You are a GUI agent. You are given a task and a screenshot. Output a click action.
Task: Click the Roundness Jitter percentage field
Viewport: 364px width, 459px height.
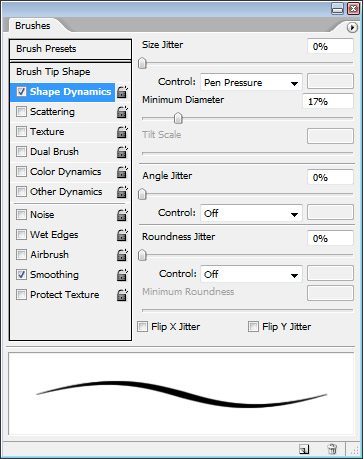pyautogui.click(x=330, y=238)
